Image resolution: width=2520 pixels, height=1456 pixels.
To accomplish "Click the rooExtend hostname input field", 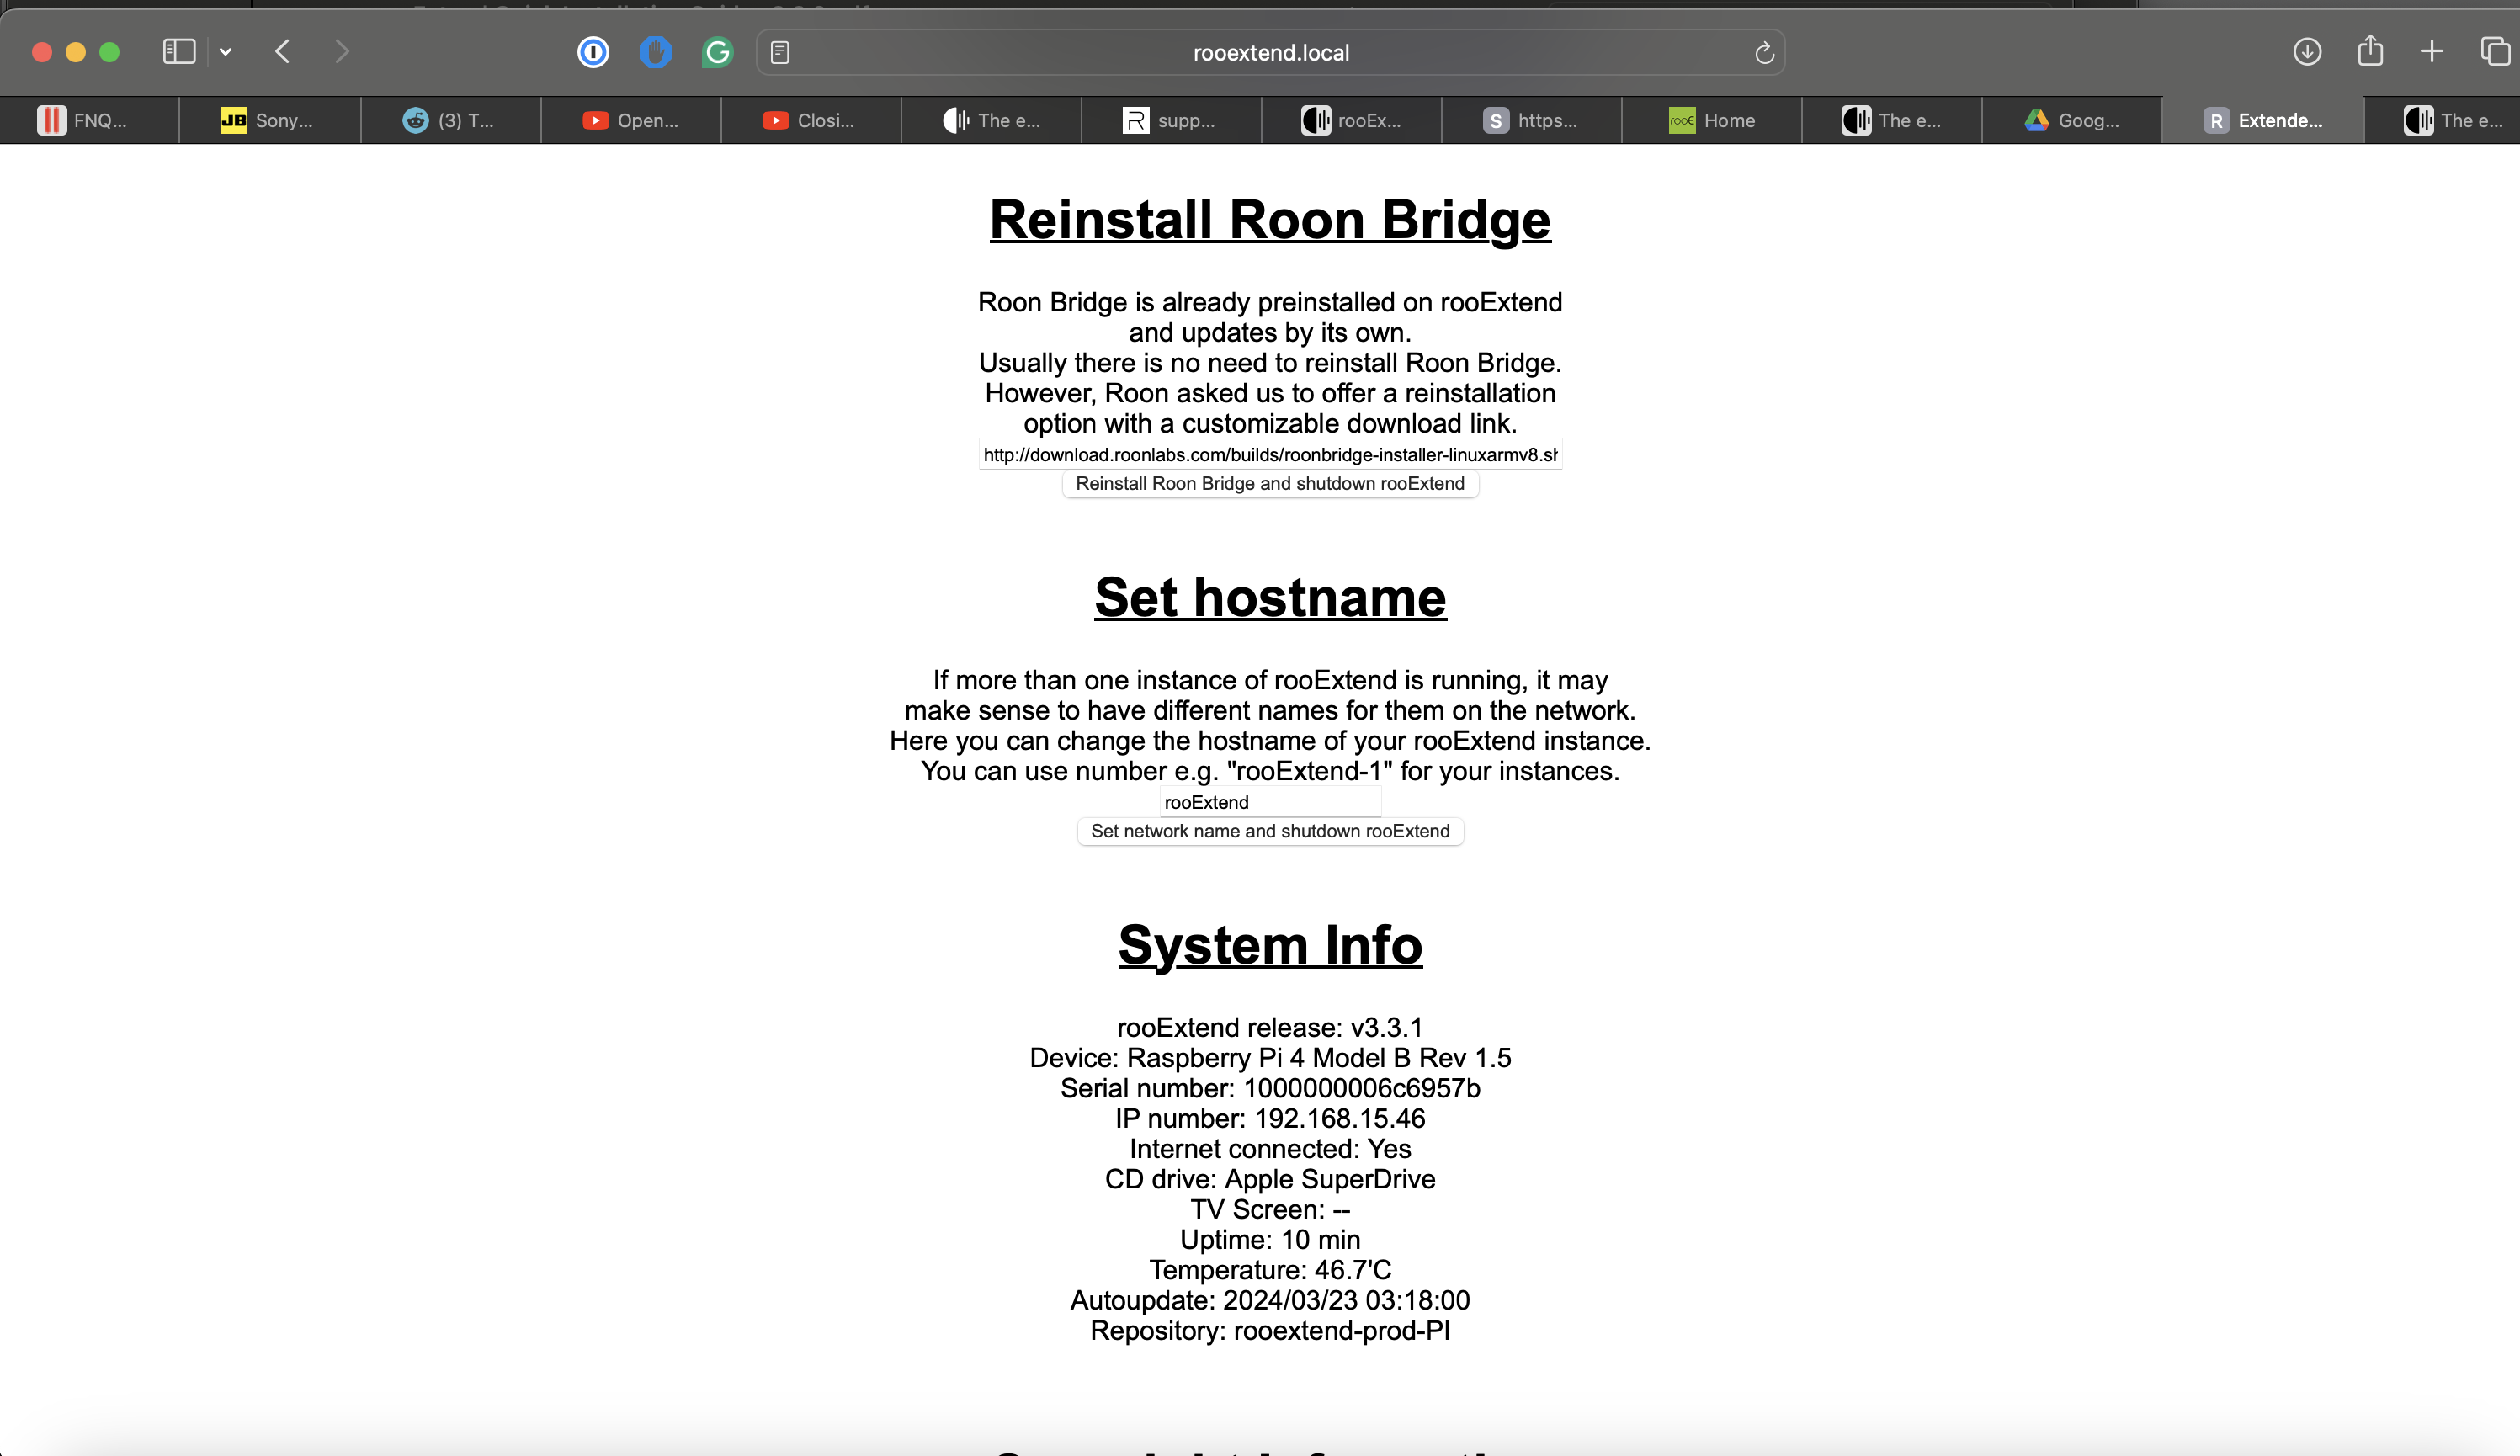I will click(x=1269, y=802).
